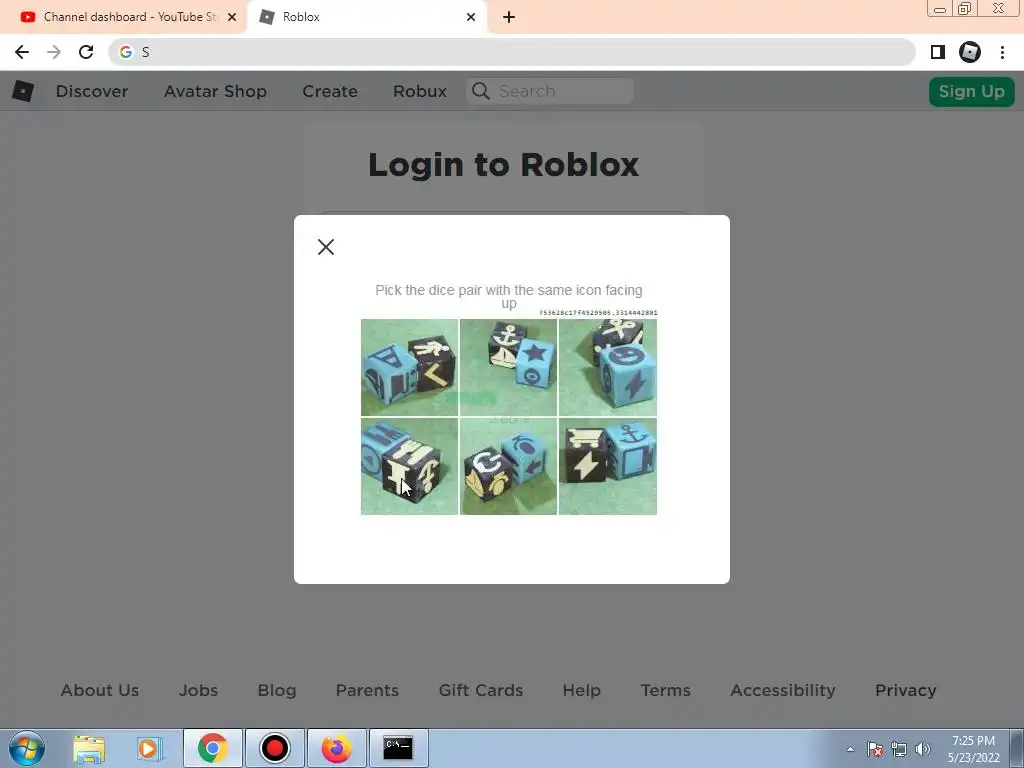Open the Blog footer link
This screenshot has width=1024, height=768.
tap(277, 690)
